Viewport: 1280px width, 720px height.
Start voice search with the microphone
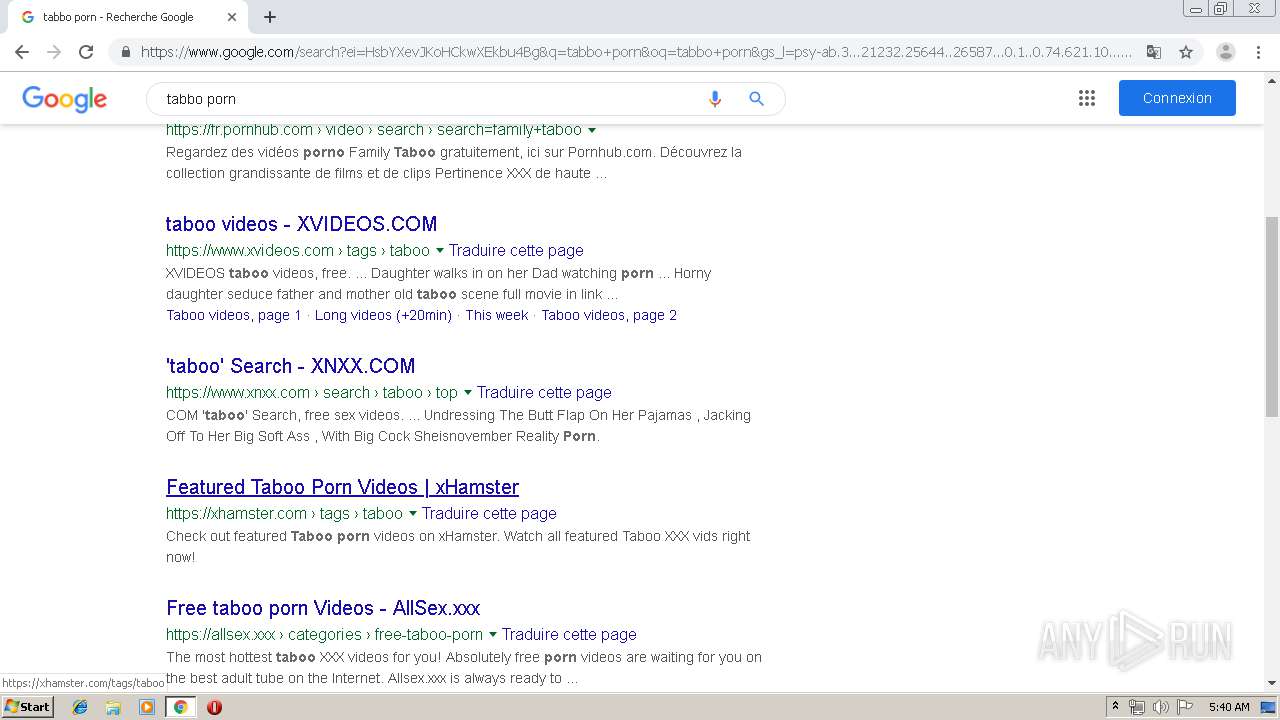coord(714,99)
